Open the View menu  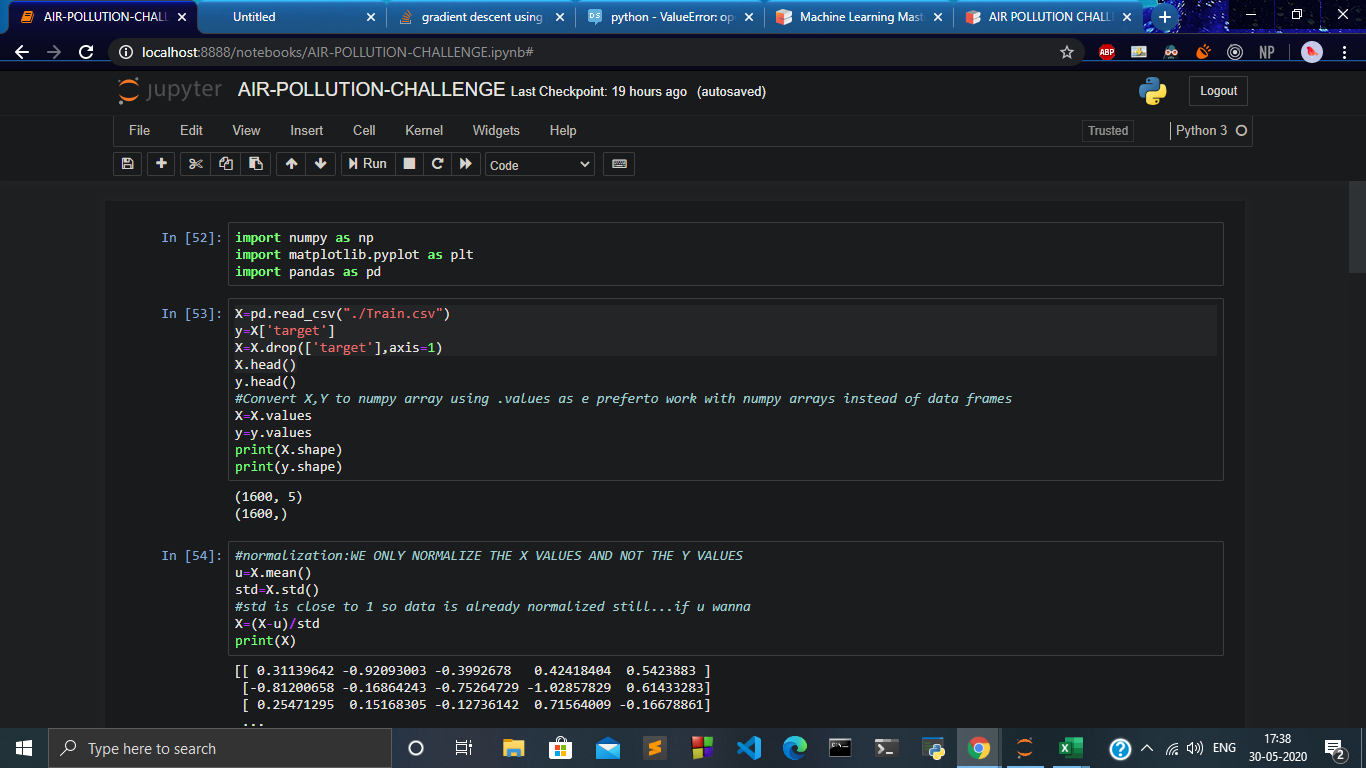pos(246,131)
